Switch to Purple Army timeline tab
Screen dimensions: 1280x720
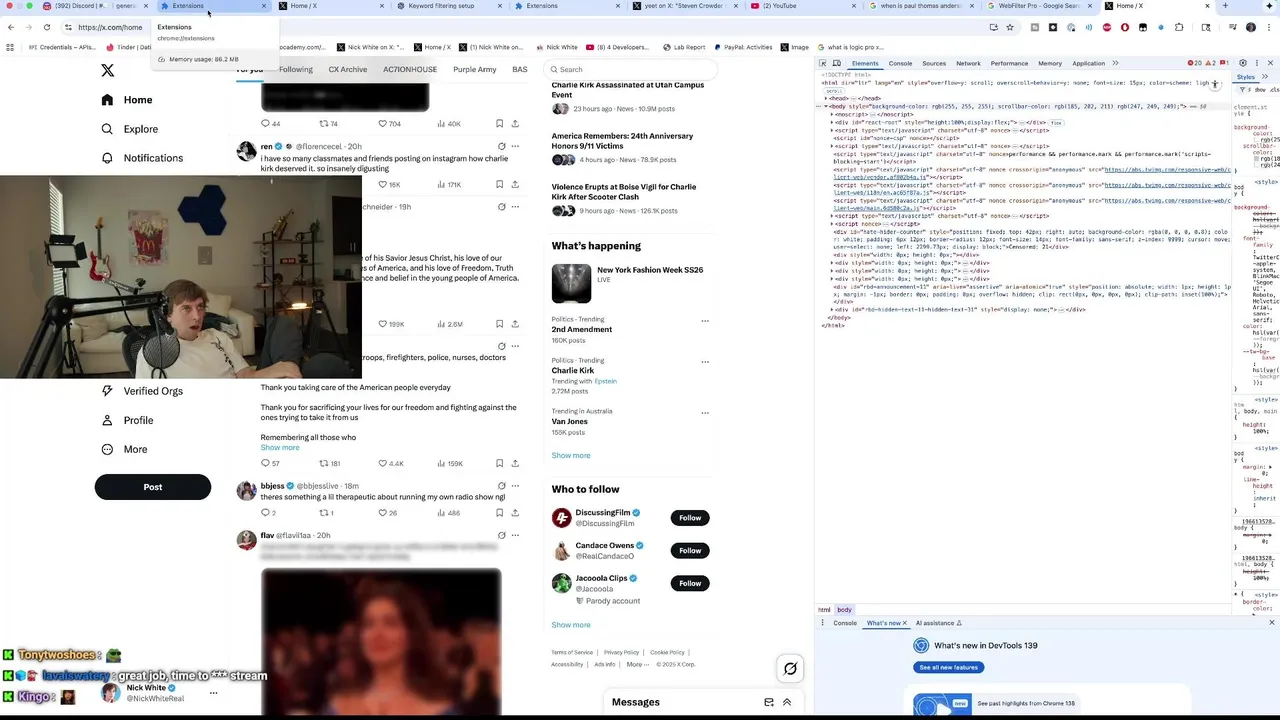click(x=475, y=70)
